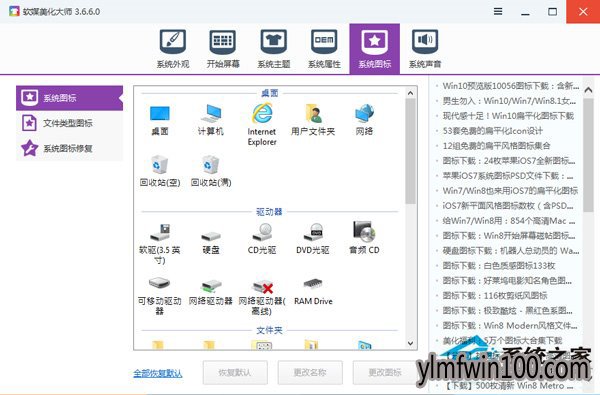The height and width of the screenshot is (395, 600).
Task: Open article 图标下载：Win8 Modern风格文件
Action: 510,326
